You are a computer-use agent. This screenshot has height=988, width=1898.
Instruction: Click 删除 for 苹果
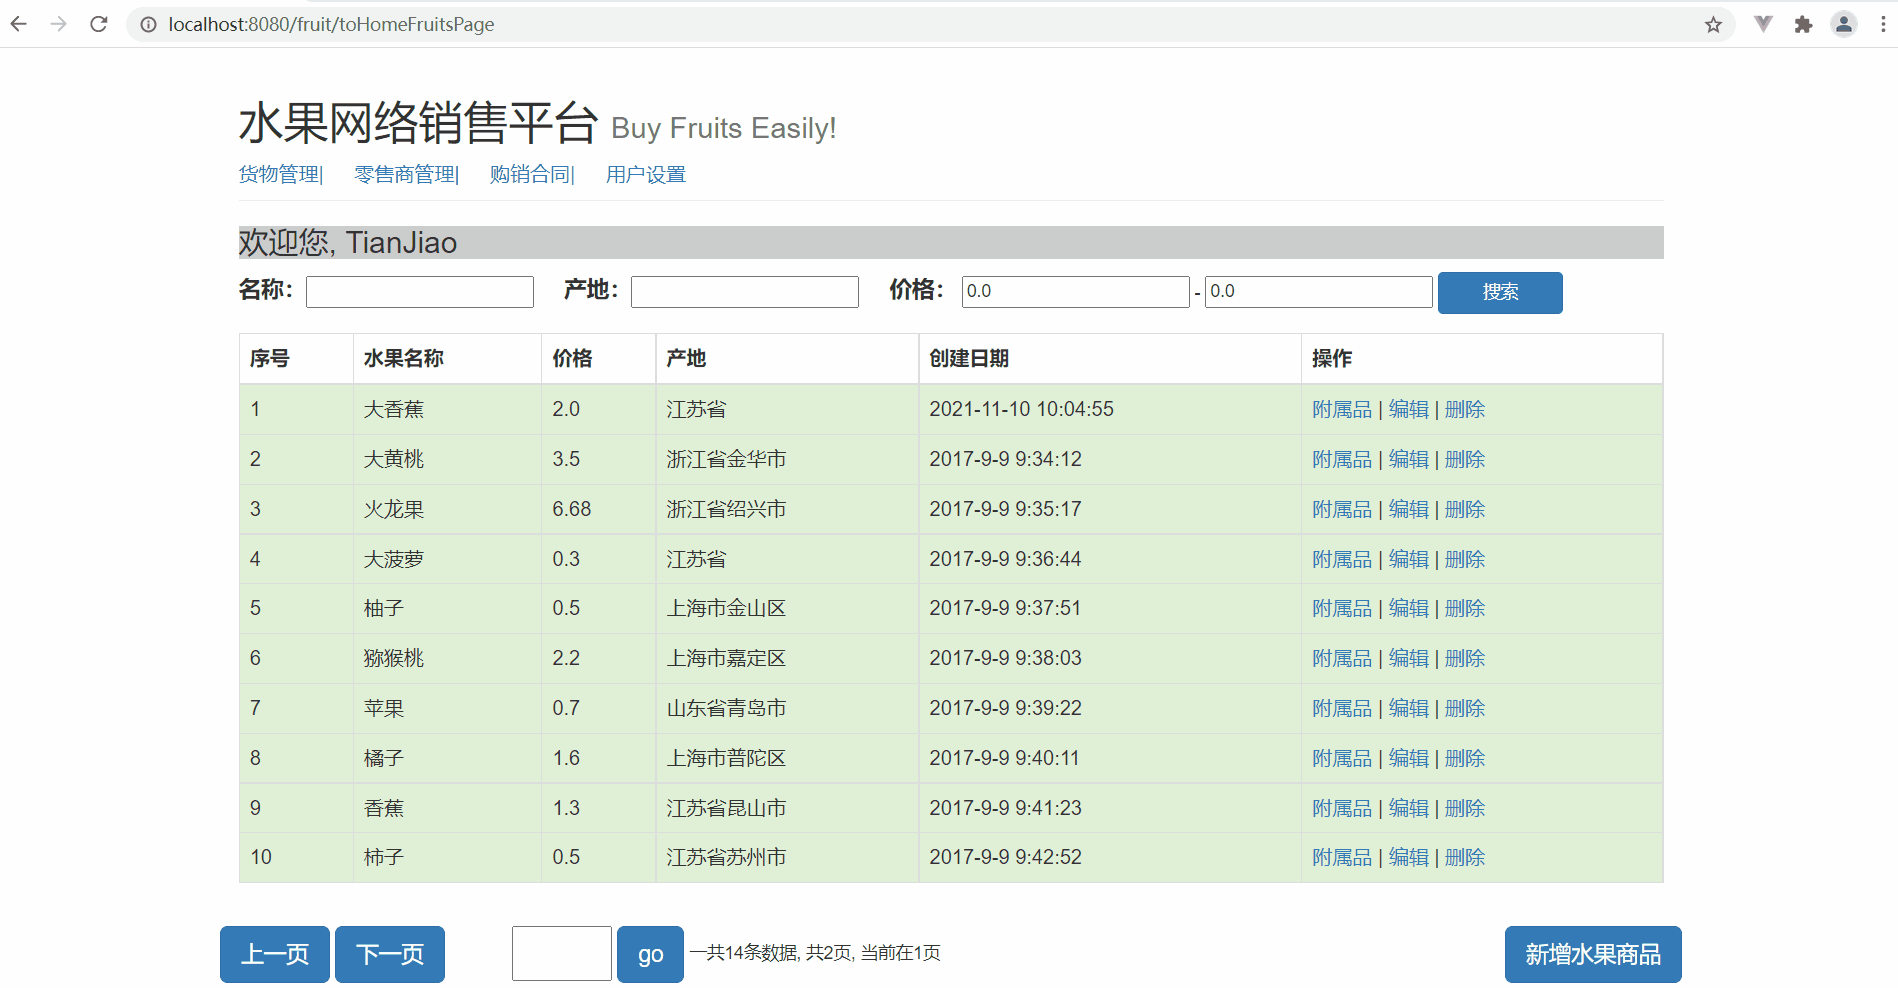click(x=1465, y=708)
